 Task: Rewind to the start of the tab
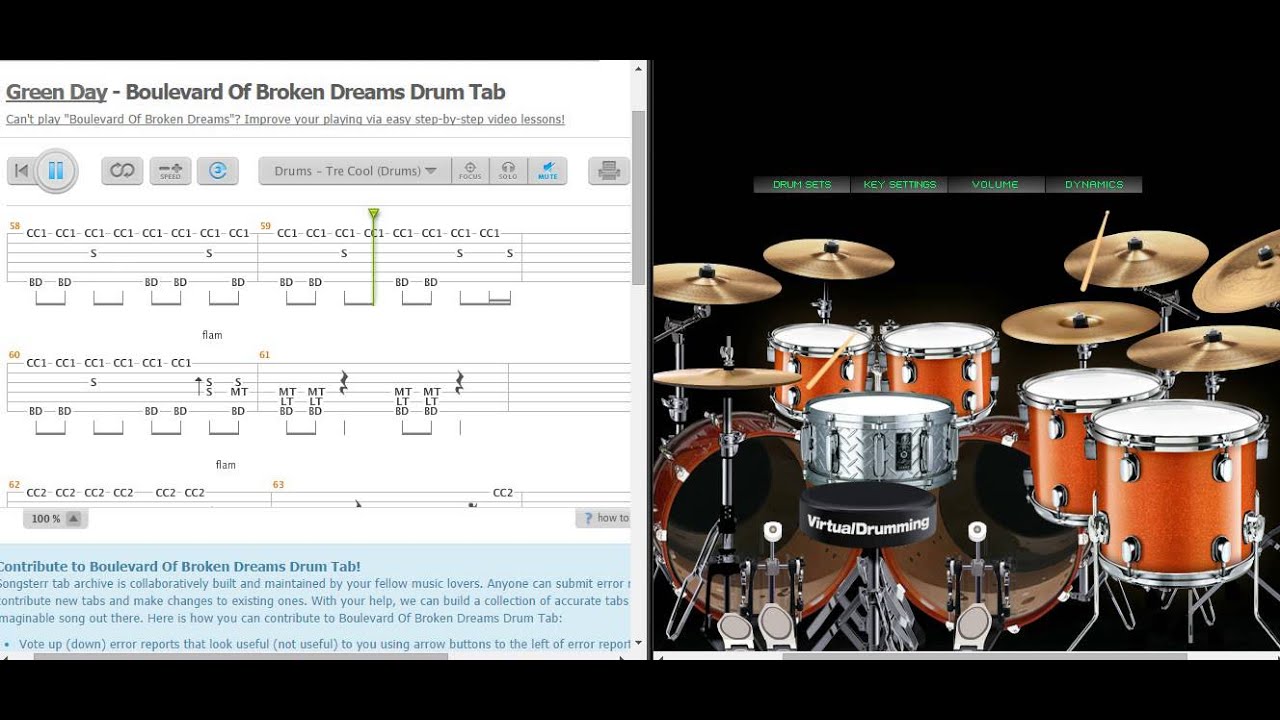21,171
